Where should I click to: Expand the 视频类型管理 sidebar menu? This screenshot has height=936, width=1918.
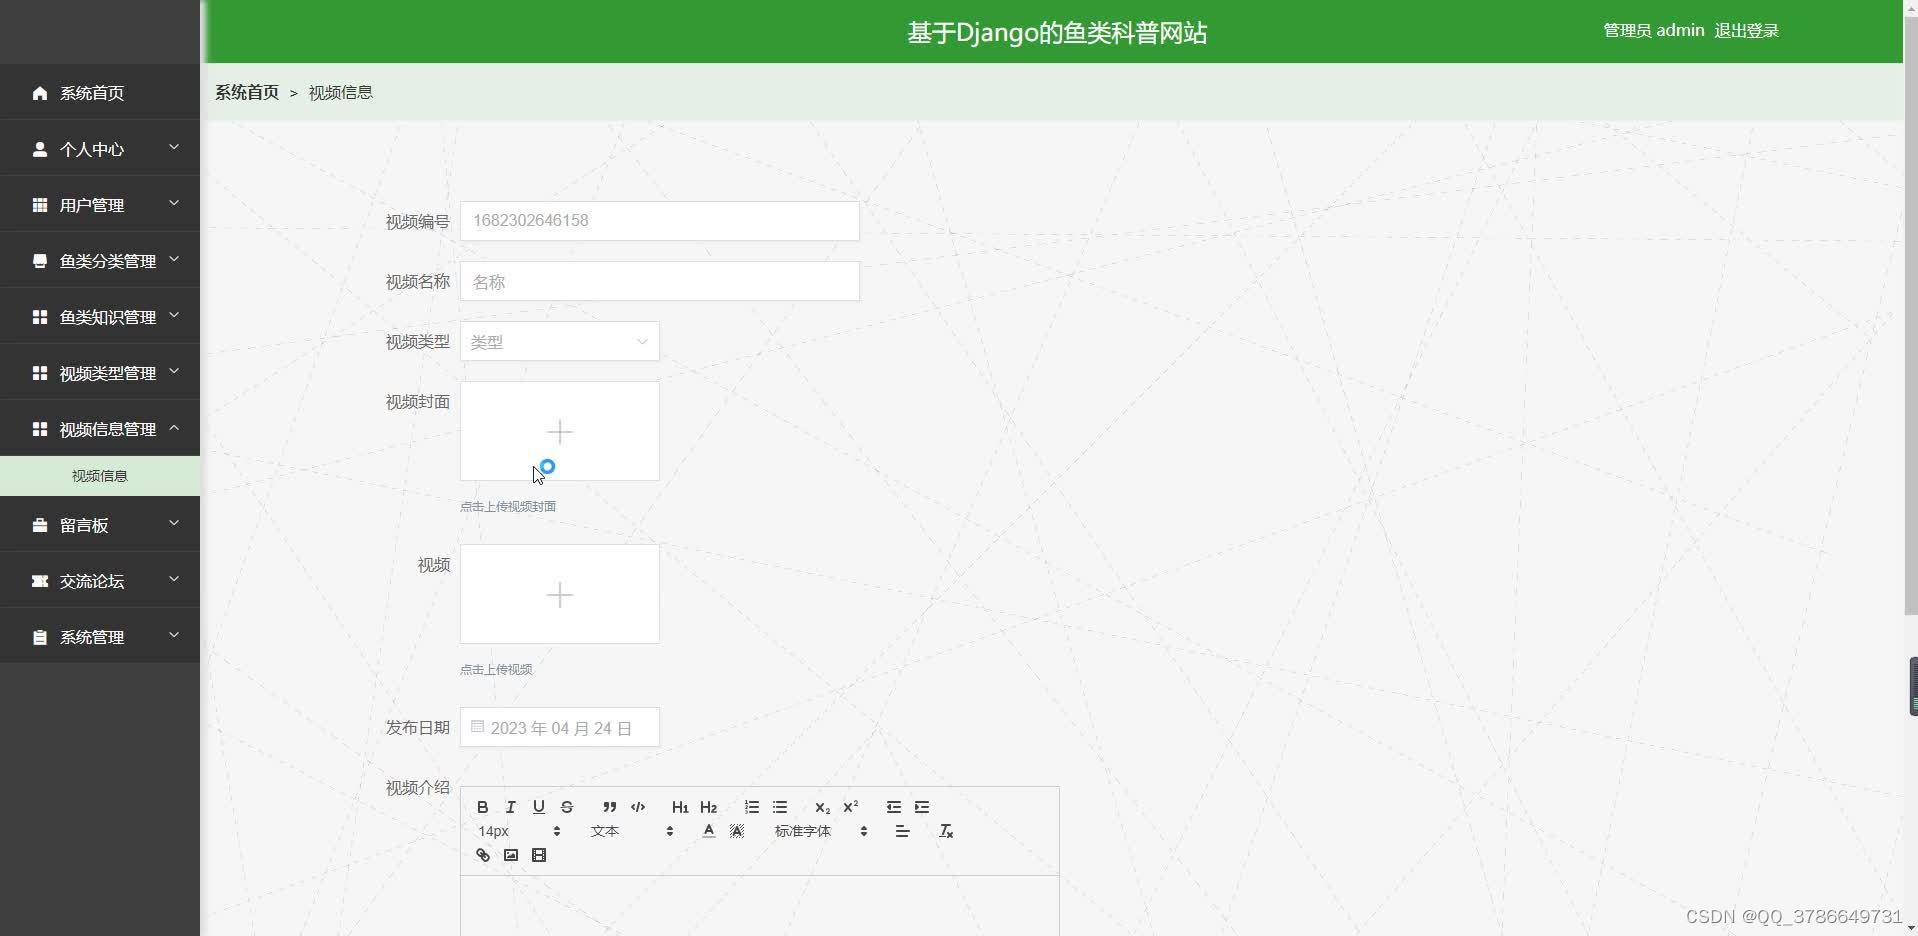tap(100, 373)
